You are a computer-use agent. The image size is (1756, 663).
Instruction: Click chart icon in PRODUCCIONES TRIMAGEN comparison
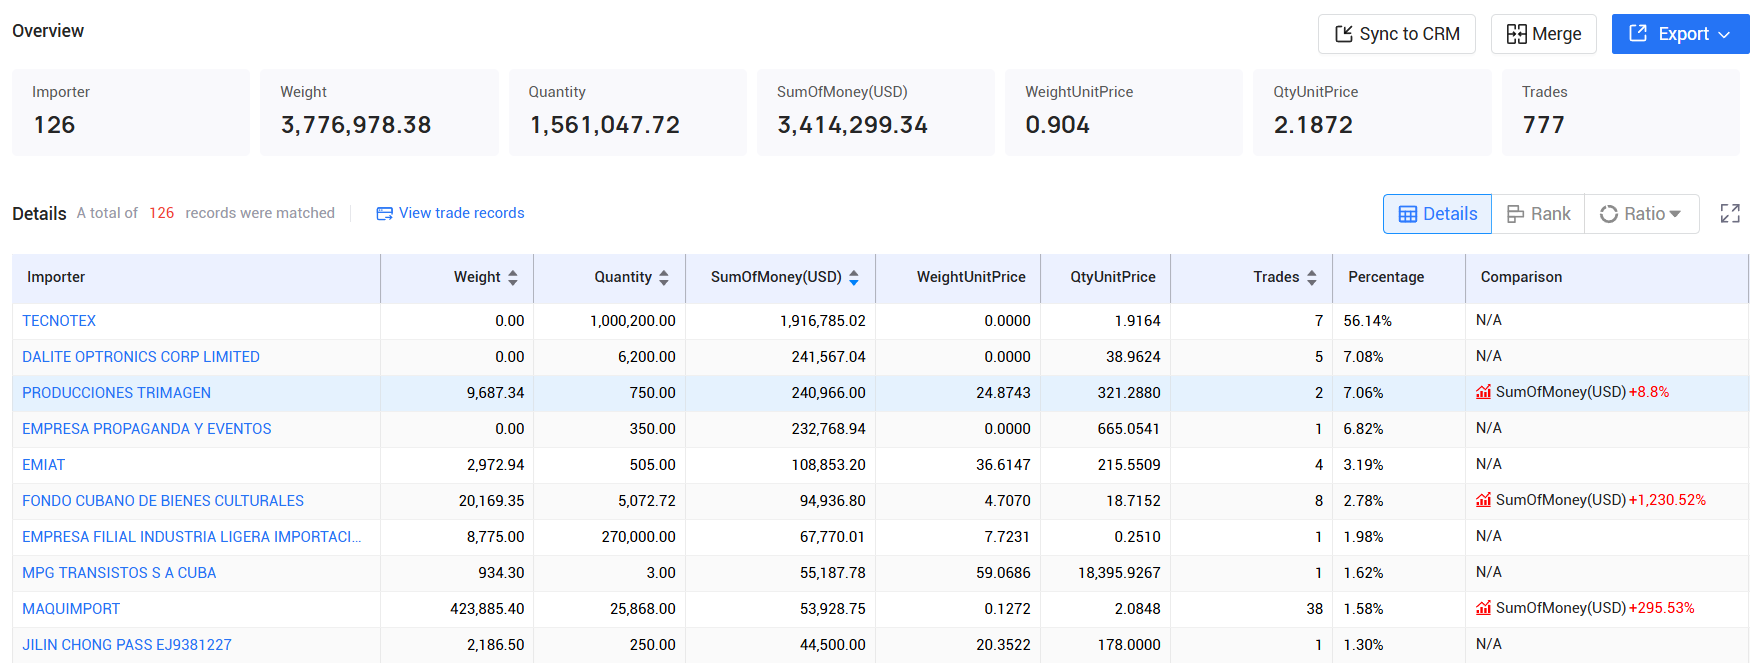pyautogui.click(x=1483, y=392)
